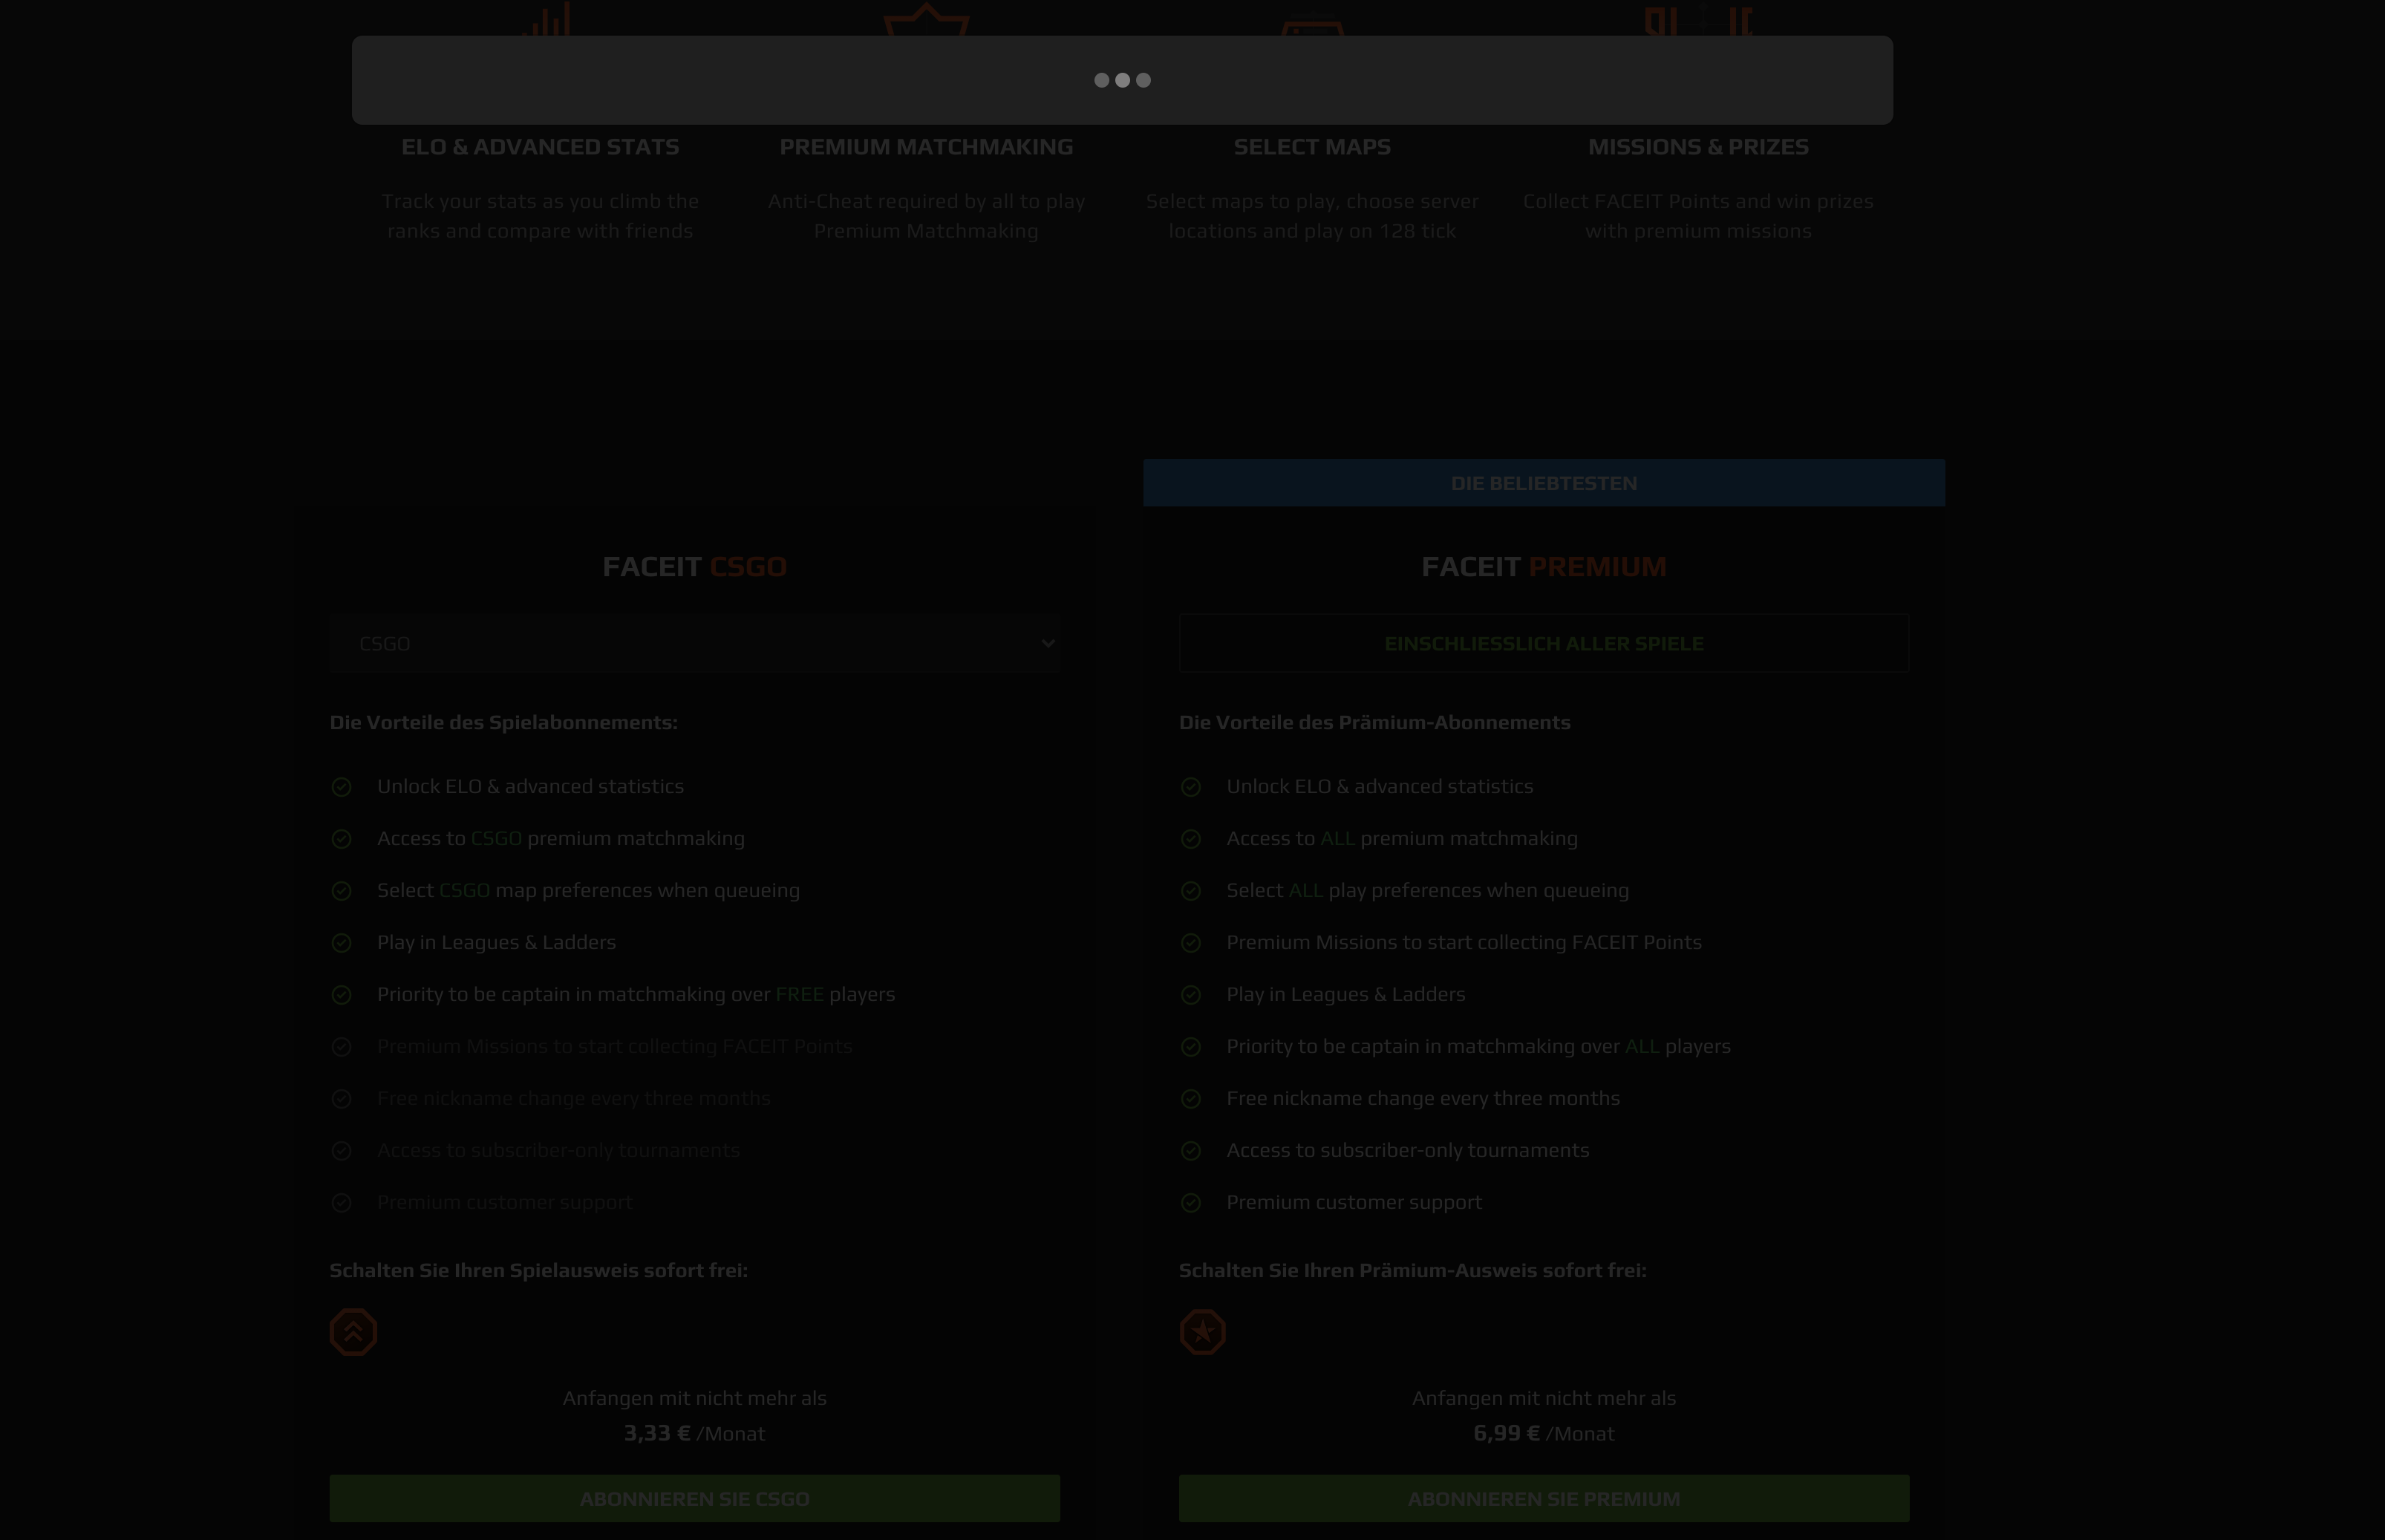Click 'Anfangen mit nicht mehr als' above 6,99 €
The height and width of the screenshot is (1540, 2385).
[x=1543, y=1399]
